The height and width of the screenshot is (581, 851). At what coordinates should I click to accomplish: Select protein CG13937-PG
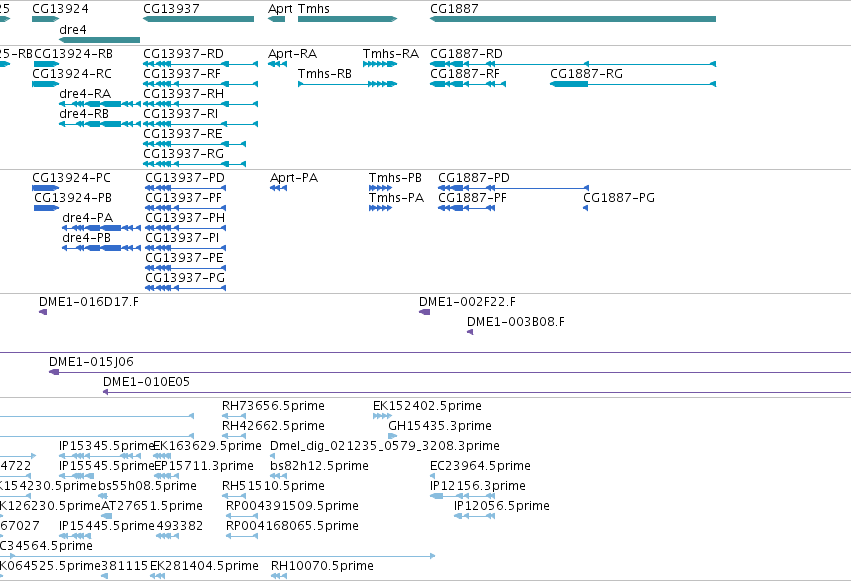click(185, 278)
